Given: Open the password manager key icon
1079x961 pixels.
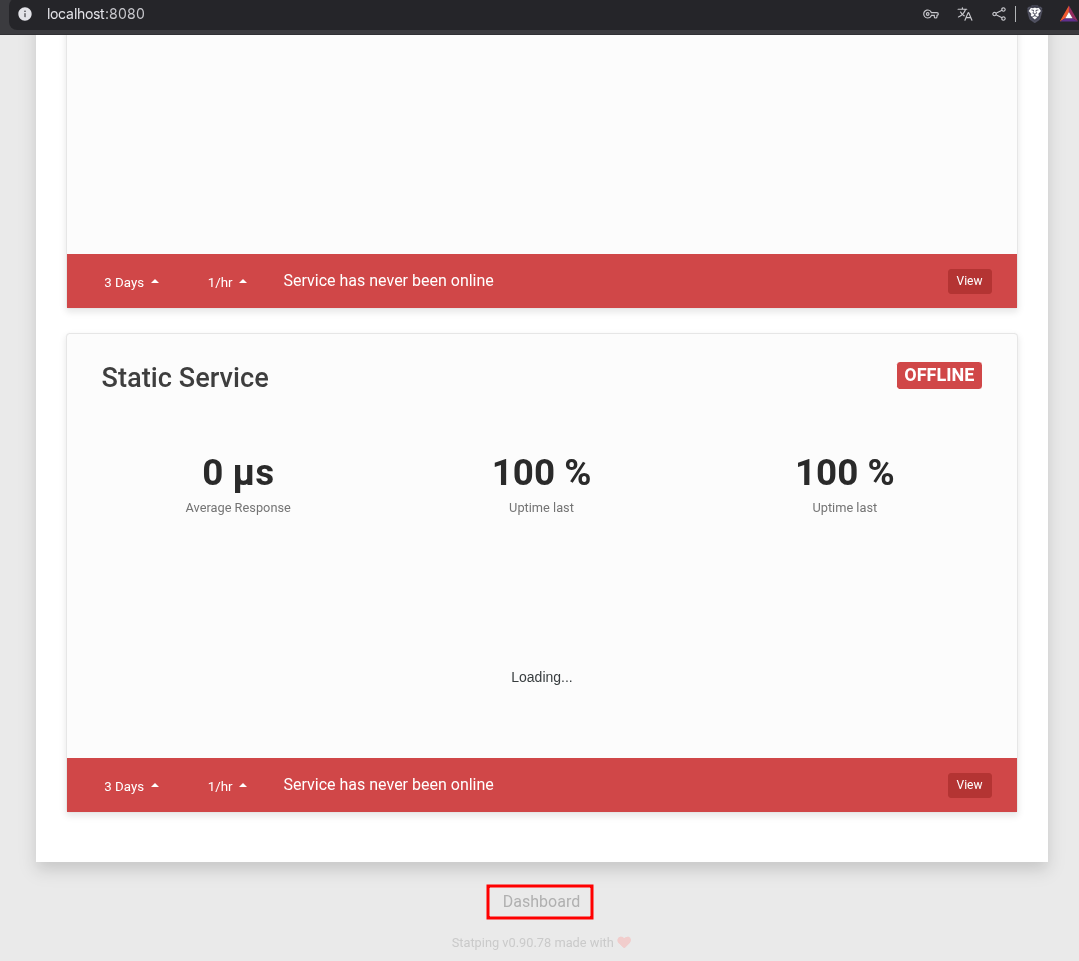Looking at the screenshot, I should pos(930,14).
